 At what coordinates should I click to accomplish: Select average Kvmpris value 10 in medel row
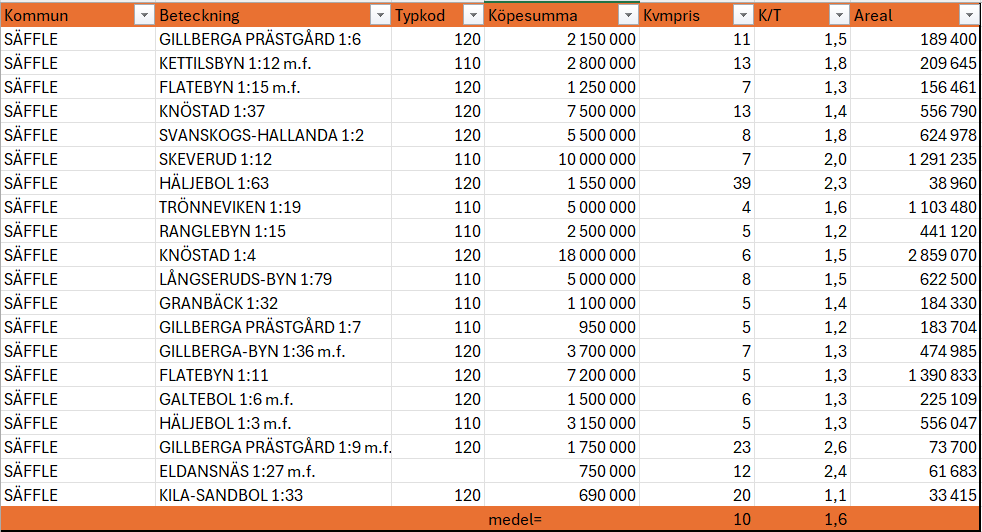point(696,519)
